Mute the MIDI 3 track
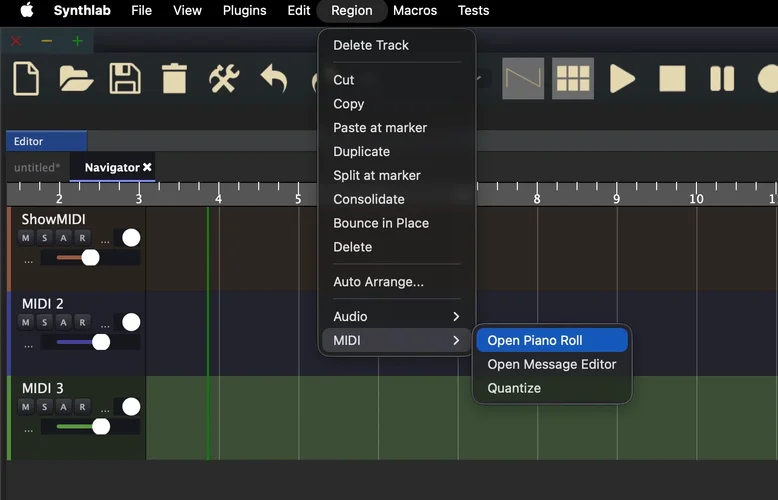Screen dimensions: 778x500 [x=26, y=407]
